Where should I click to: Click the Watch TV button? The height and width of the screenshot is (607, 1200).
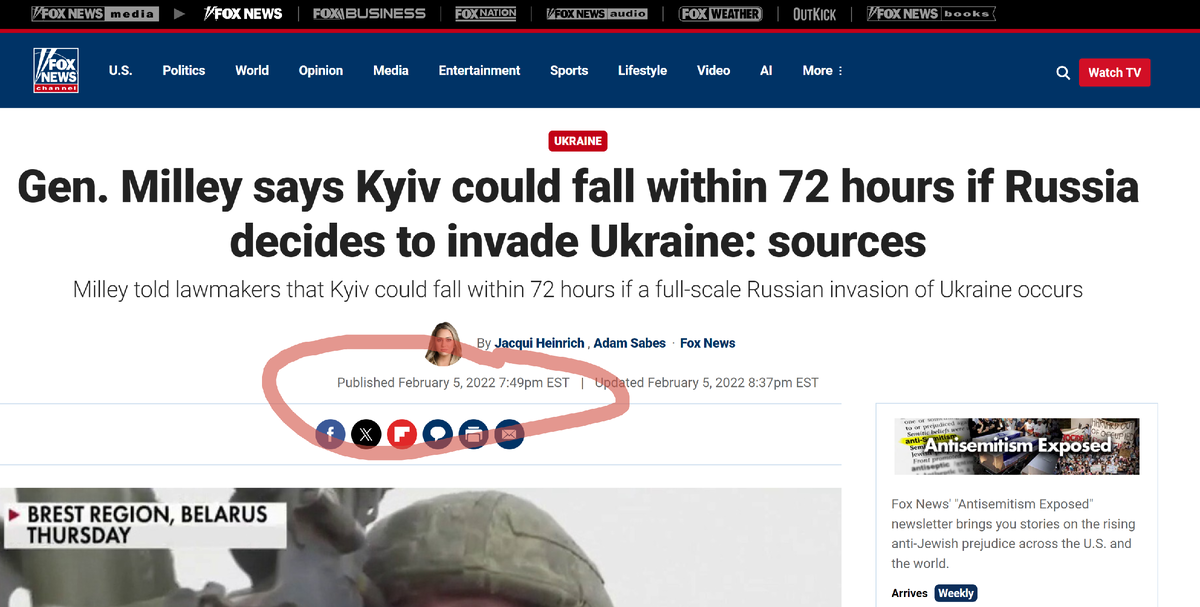(1114, 72)
